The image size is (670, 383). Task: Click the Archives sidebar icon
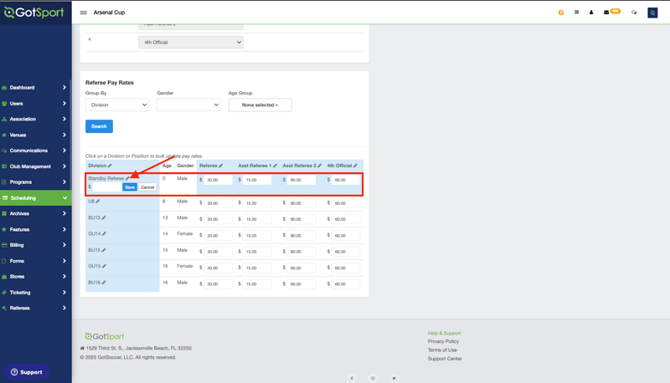(x=4, y=213)
